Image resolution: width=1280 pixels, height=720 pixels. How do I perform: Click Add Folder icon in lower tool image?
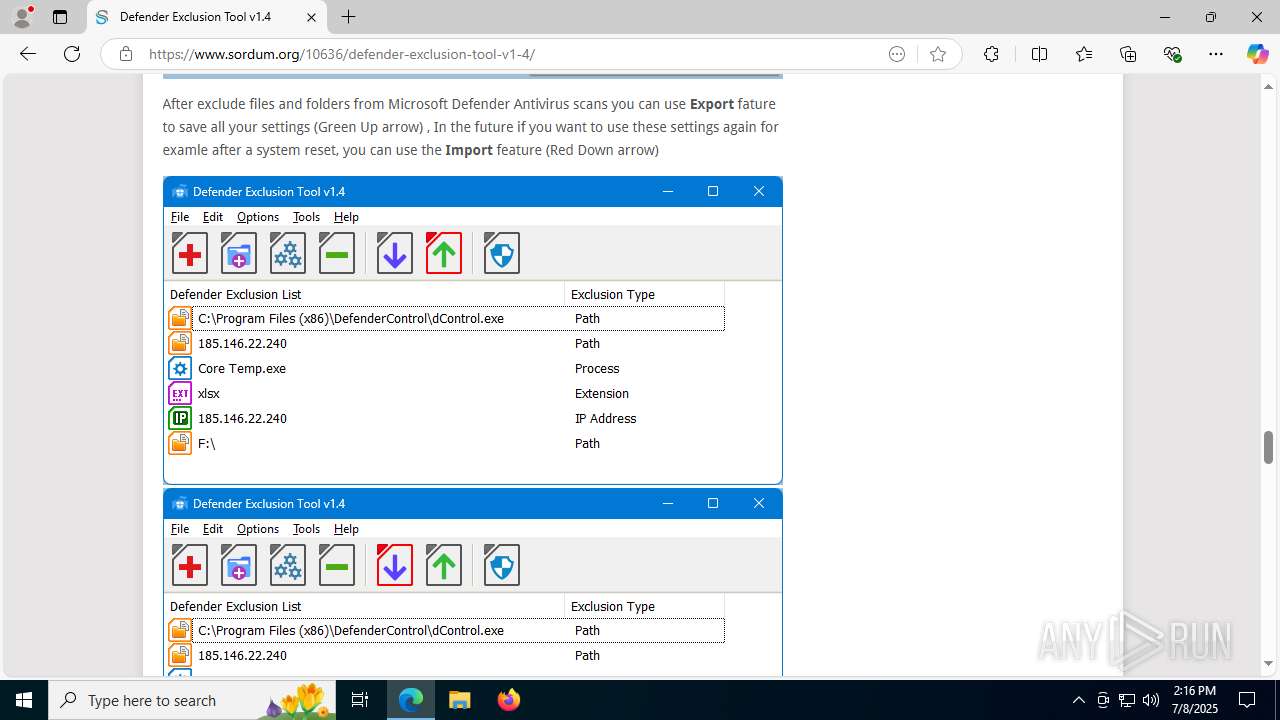238,566
